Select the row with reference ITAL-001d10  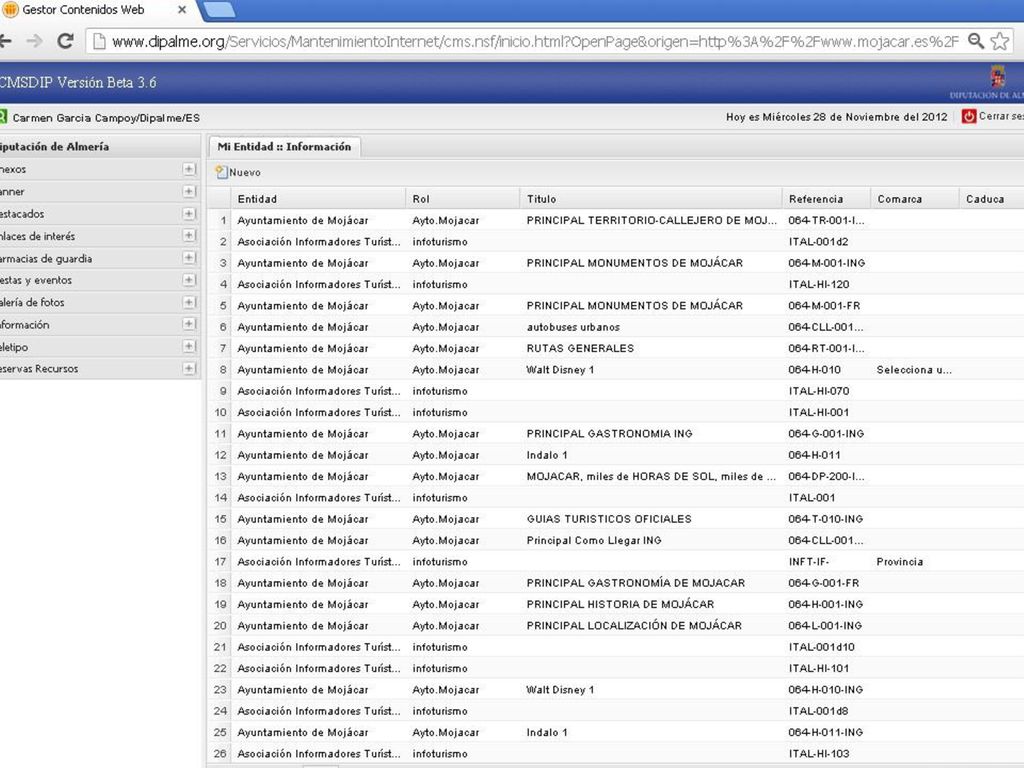pos(616,647)
